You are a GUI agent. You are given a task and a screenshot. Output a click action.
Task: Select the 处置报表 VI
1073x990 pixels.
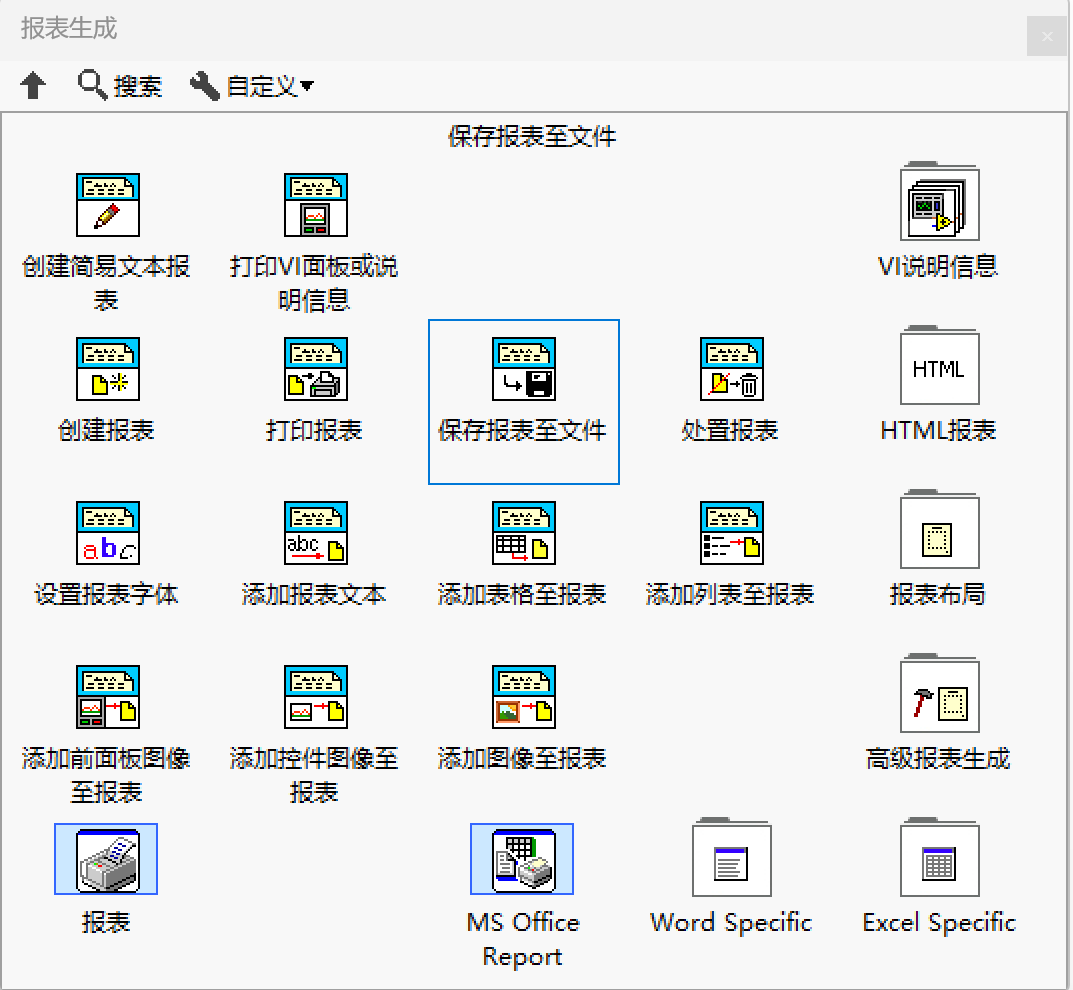(731, 367)
